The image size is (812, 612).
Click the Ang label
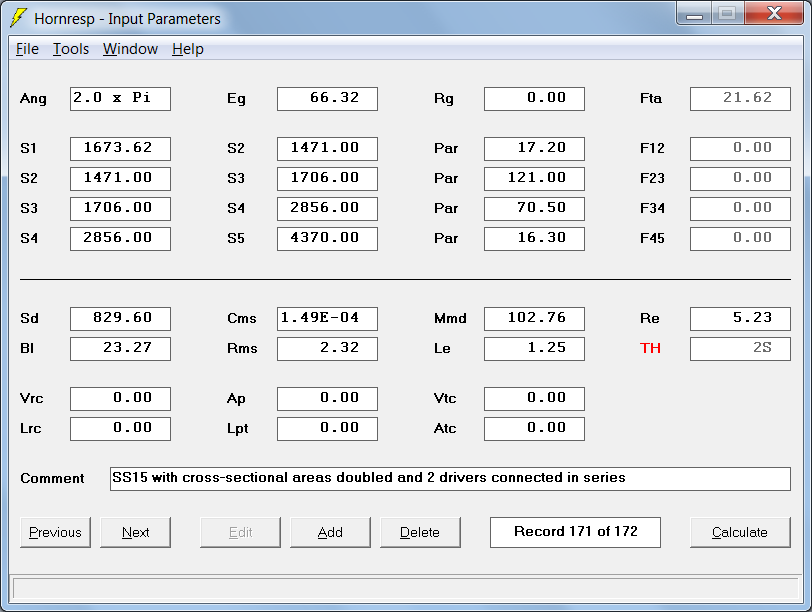[33, 99]
